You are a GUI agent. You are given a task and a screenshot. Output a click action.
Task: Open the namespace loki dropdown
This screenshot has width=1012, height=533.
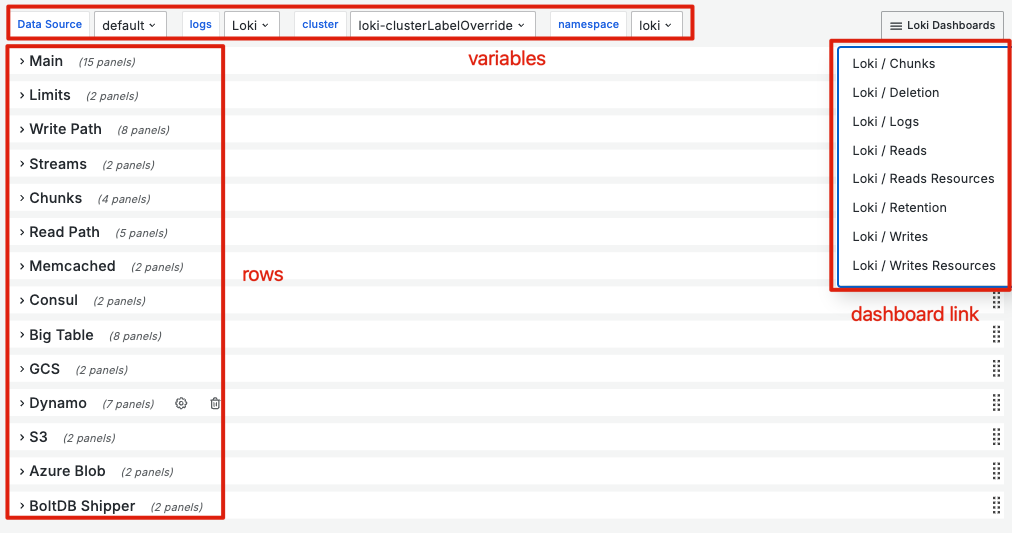(656, 25)
